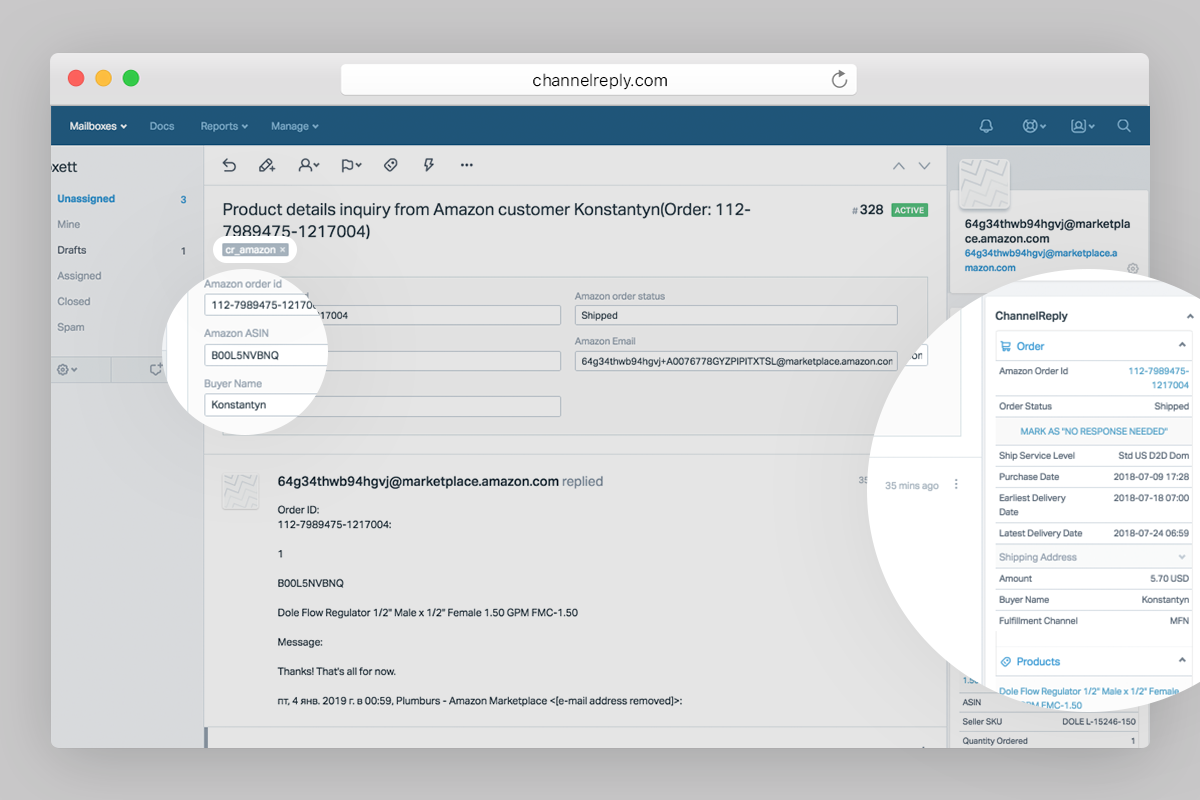Click the Amazon order status field
Screen dimensions: 1200x800
736,315
